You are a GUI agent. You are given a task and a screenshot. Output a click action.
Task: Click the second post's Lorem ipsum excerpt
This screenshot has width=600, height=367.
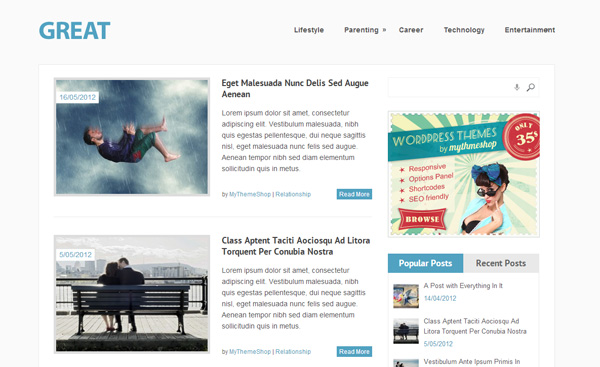point(293,298)
